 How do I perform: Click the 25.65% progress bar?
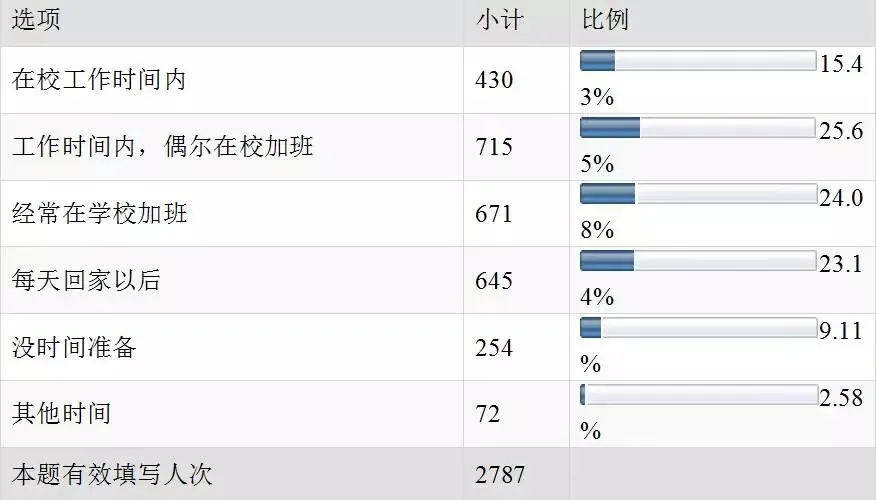point(698,129)
